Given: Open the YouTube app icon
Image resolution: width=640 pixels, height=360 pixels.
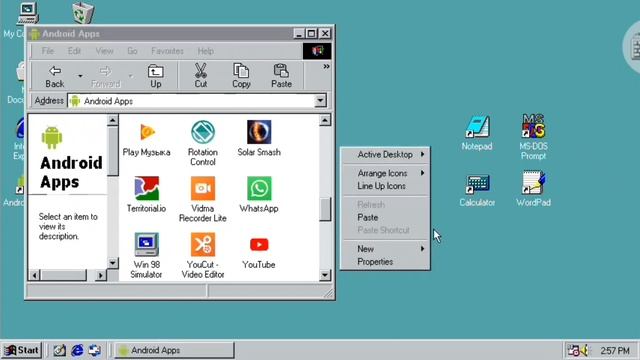Looking at the screenshot, I should (259, 244).
